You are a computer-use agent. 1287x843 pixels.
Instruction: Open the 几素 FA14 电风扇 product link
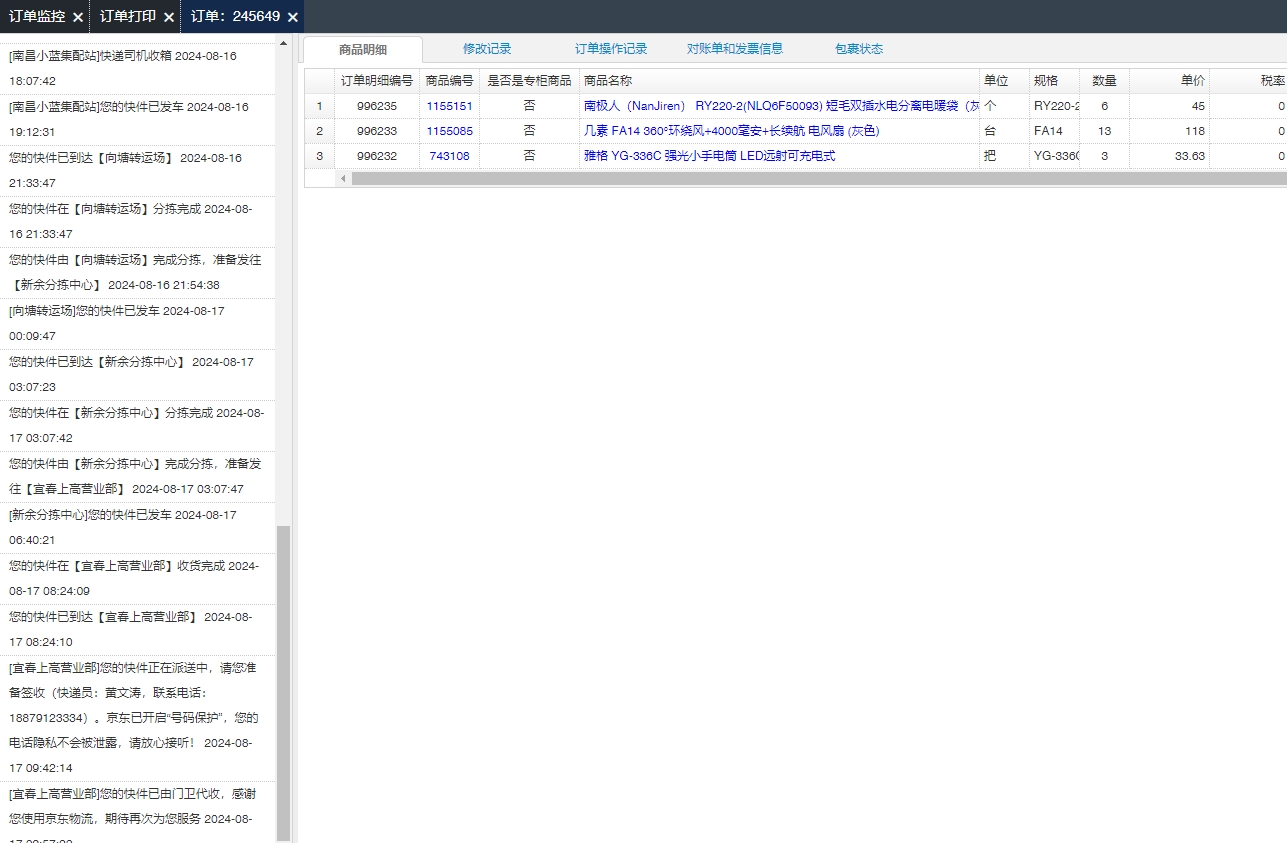731,130
